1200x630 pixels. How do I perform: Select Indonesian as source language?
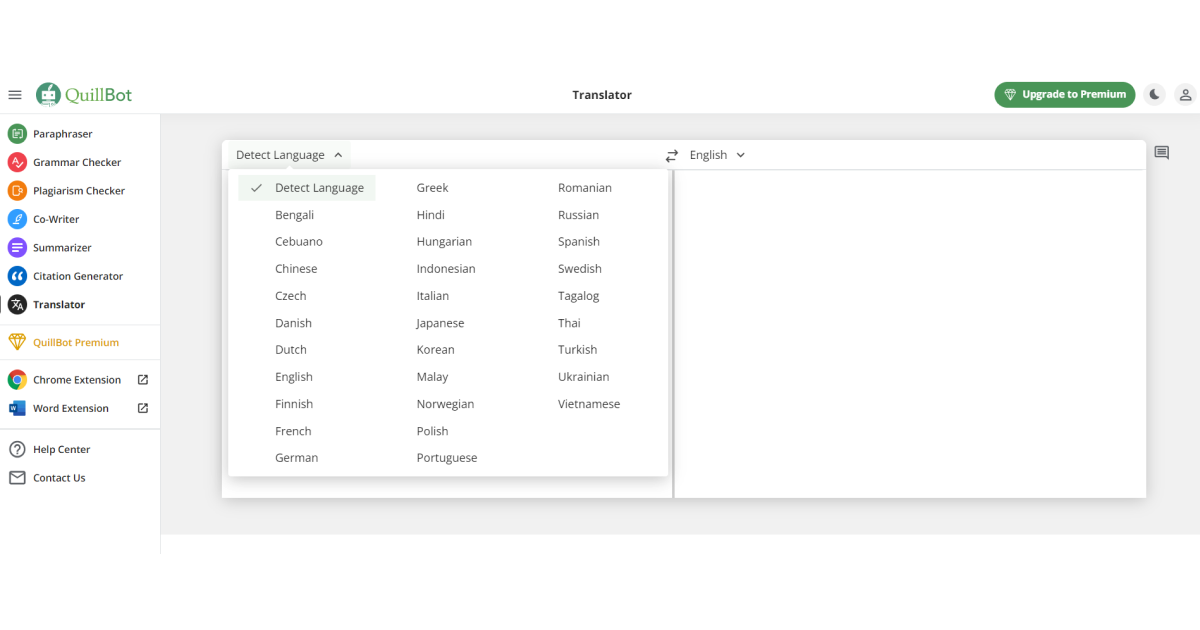coord(446,269)
